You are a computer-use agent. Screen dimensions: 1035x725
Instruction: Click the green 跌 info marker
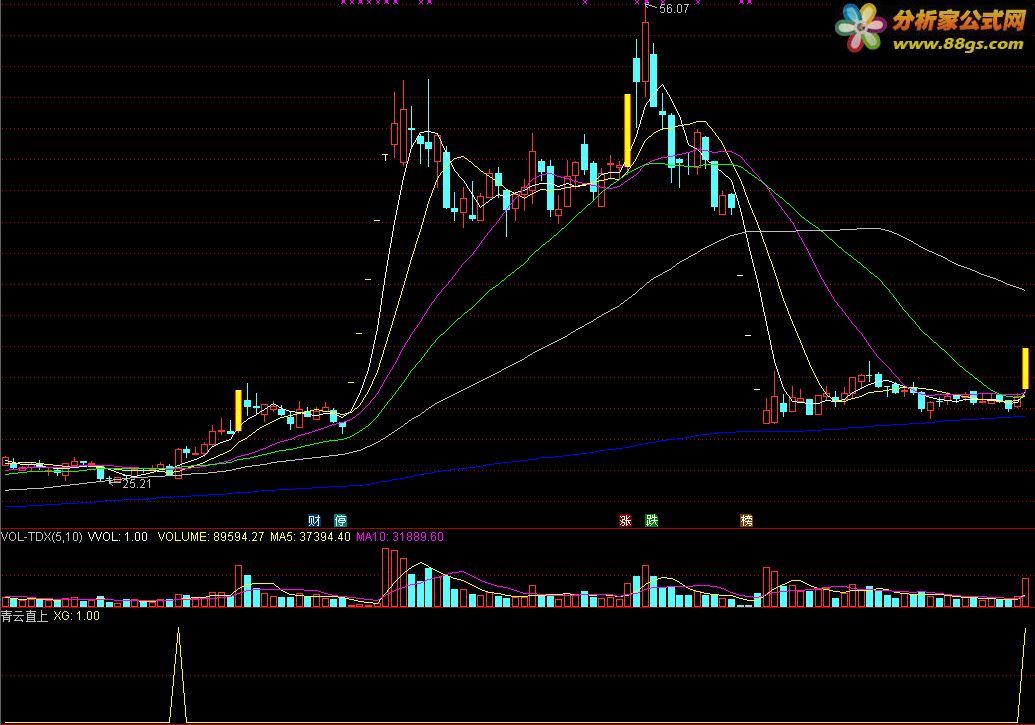coord(652,520)
